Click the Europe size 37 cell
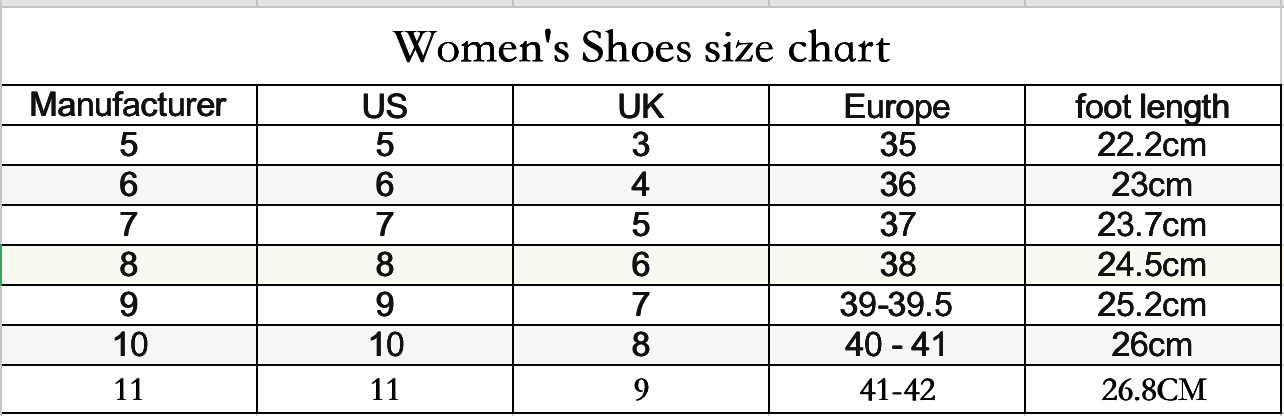Screen dimensions: 1284x416 897,225
